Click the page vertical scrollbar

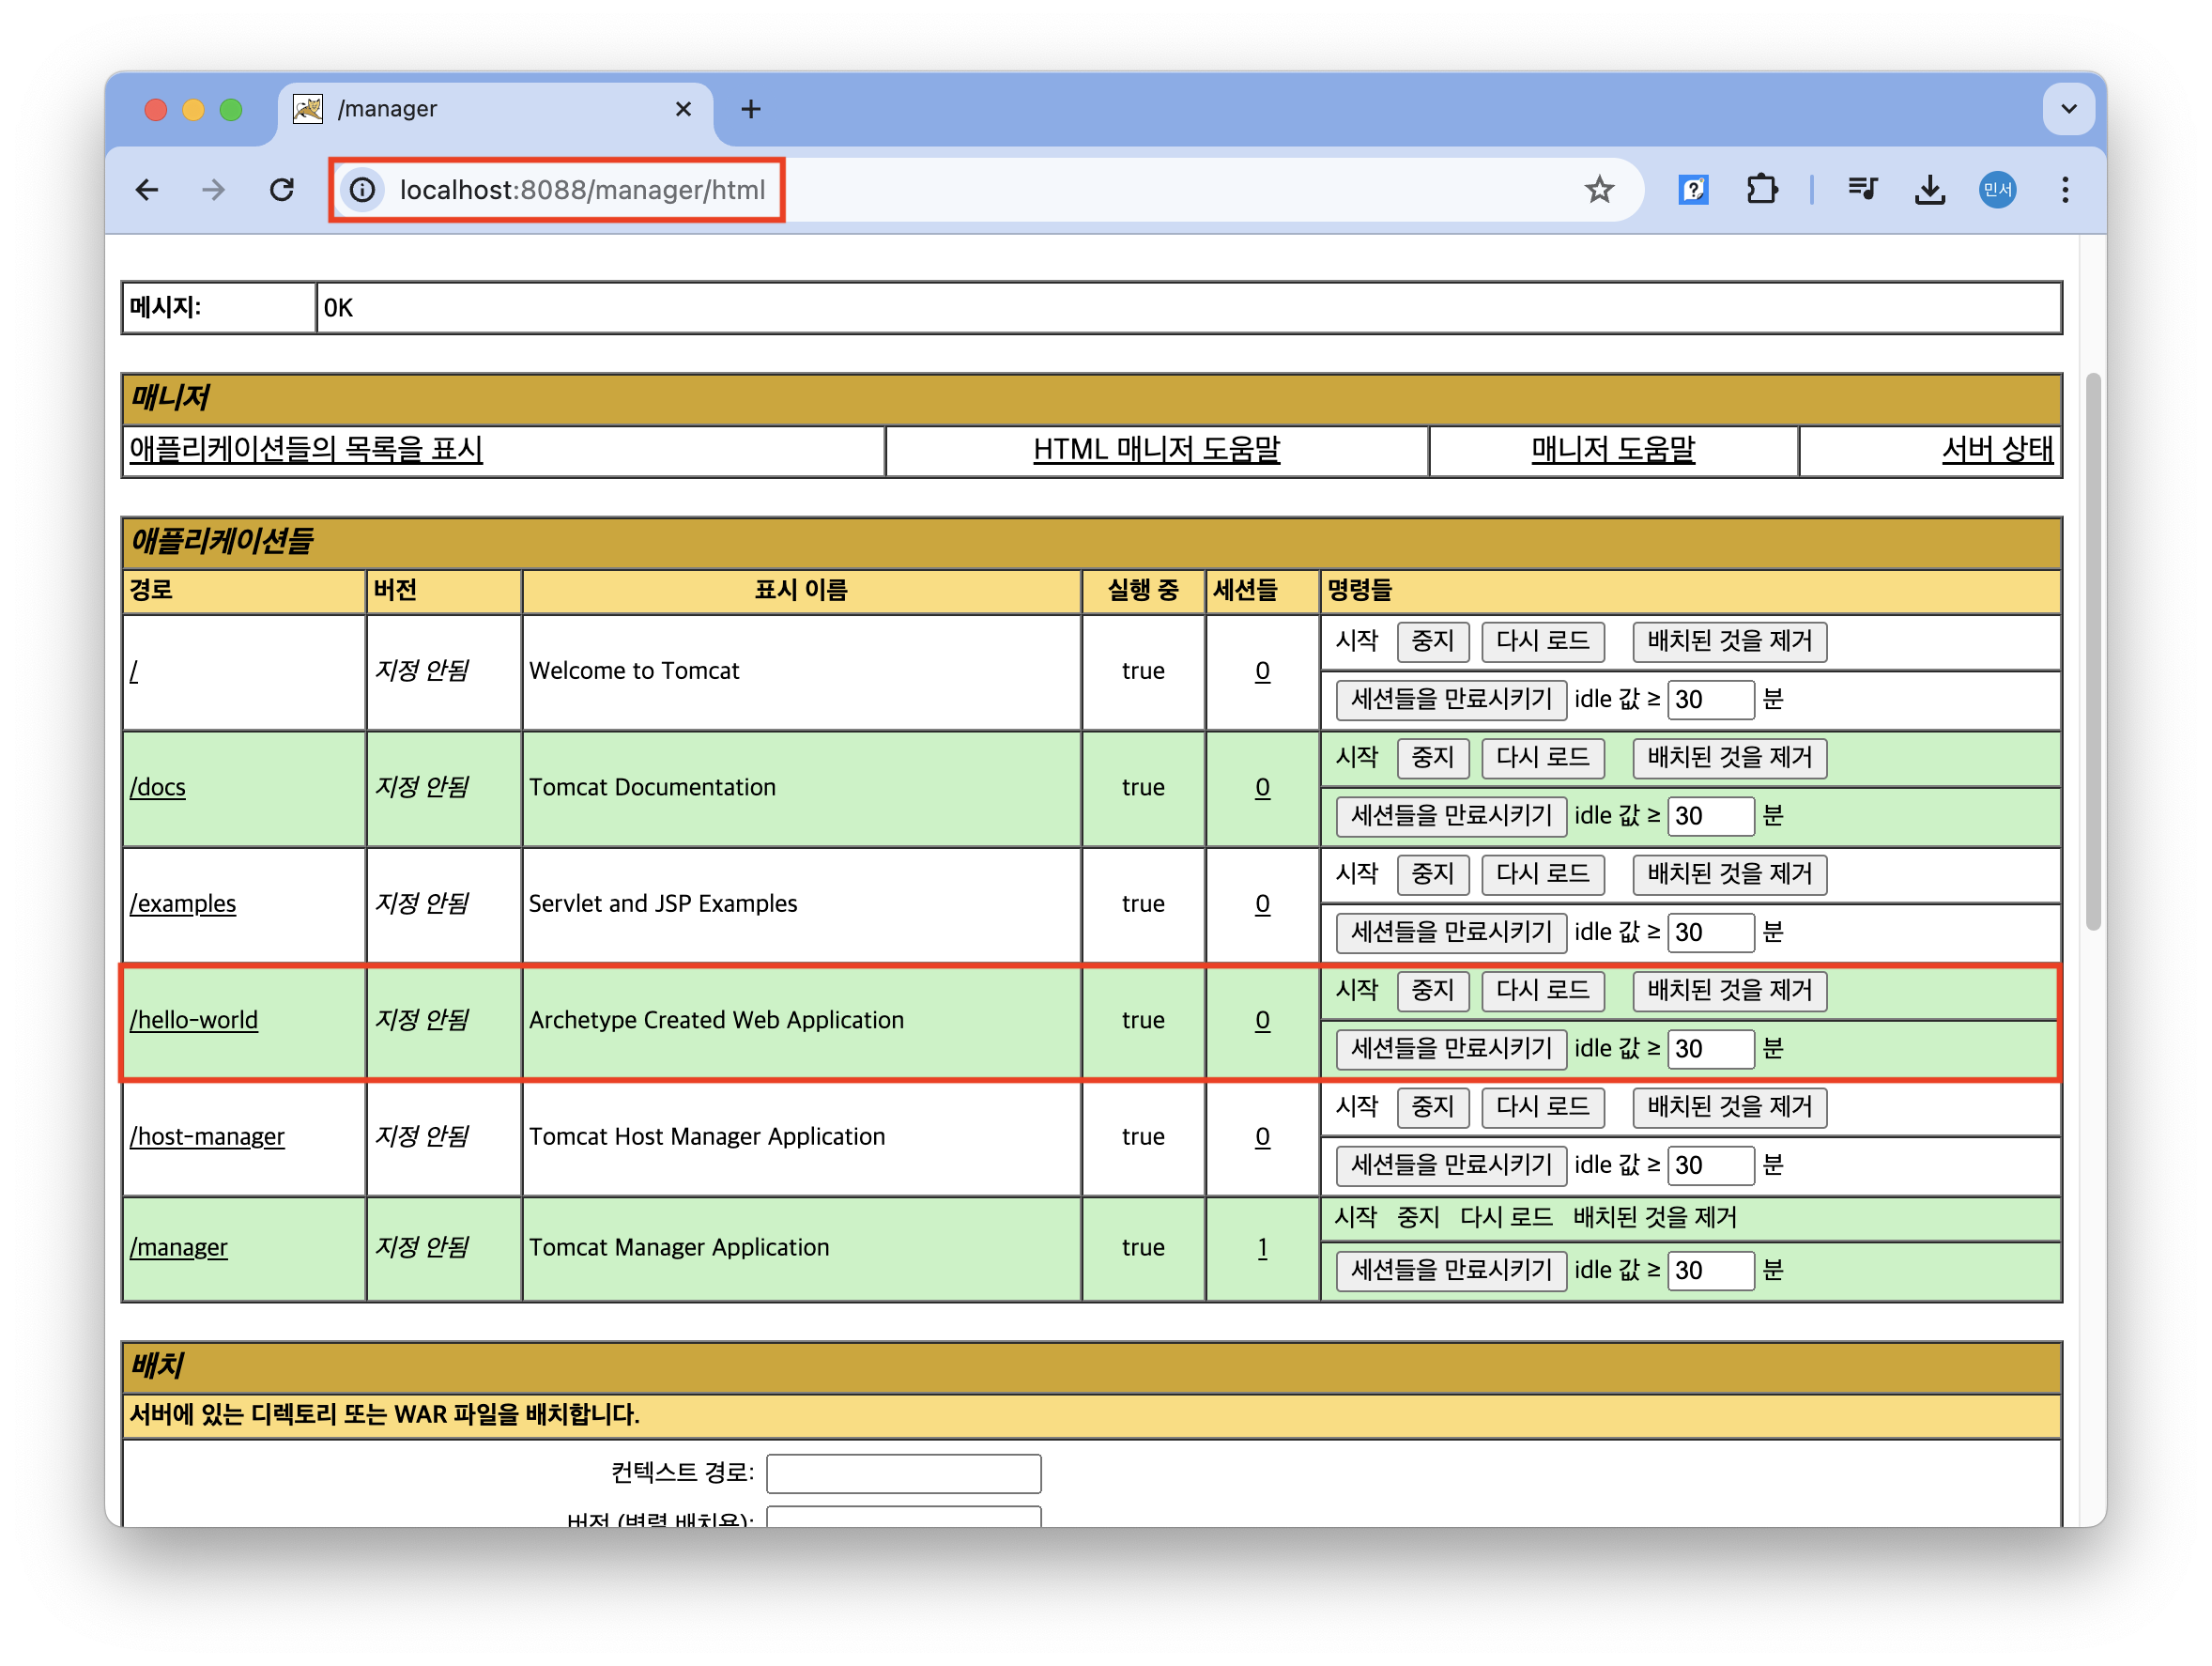click(2092, 650)
